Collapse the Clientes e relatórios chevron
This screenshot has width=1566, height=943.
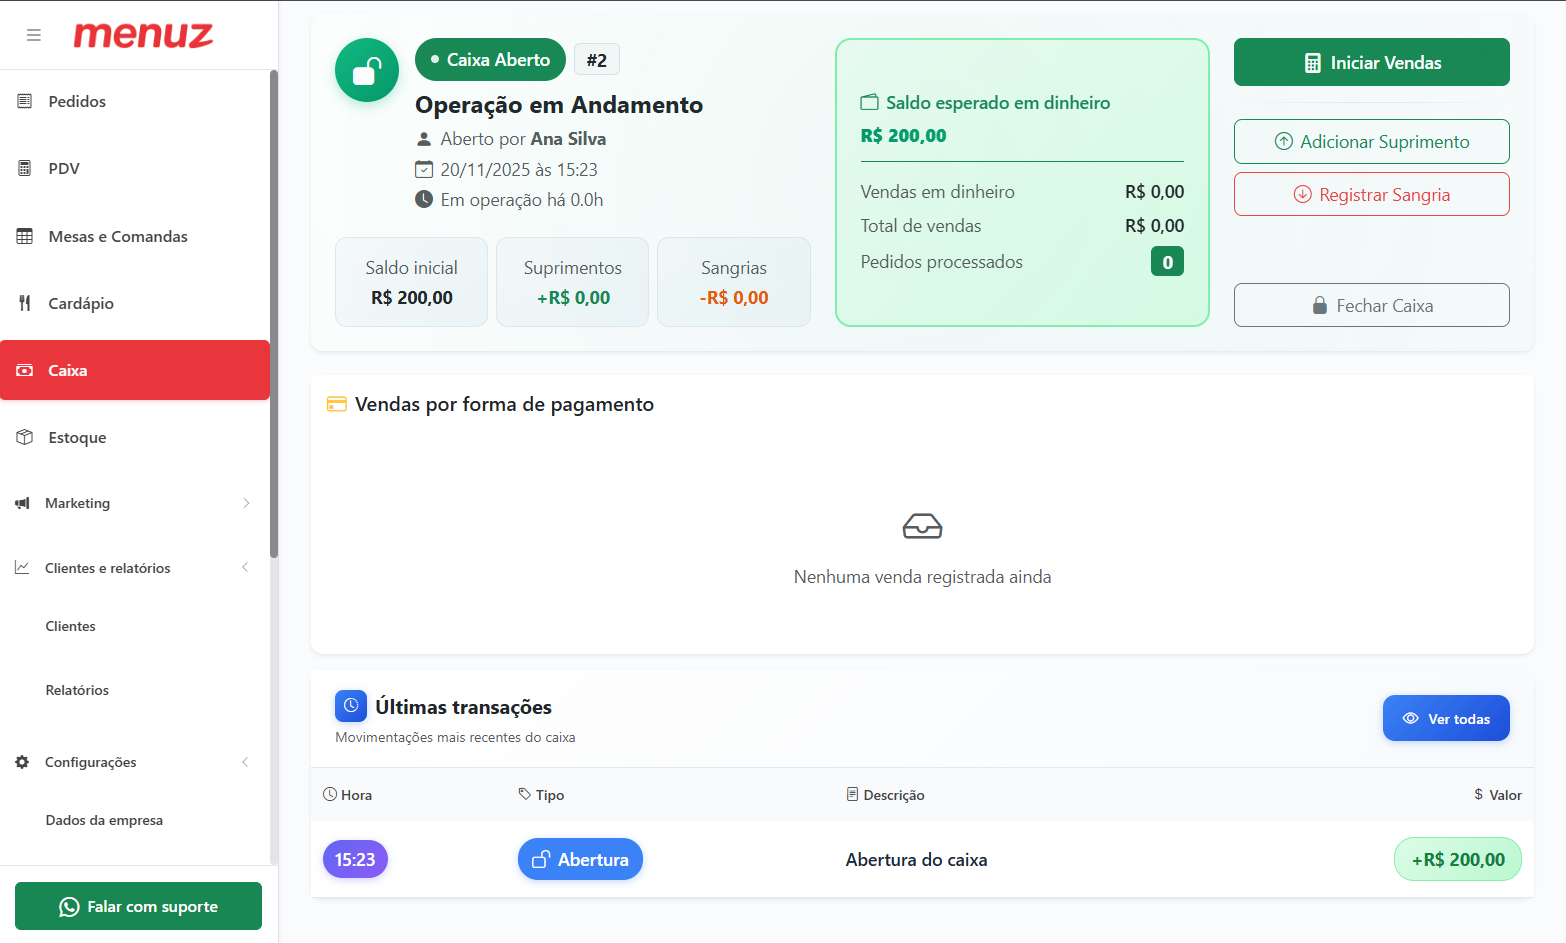[x=246, y=568]
